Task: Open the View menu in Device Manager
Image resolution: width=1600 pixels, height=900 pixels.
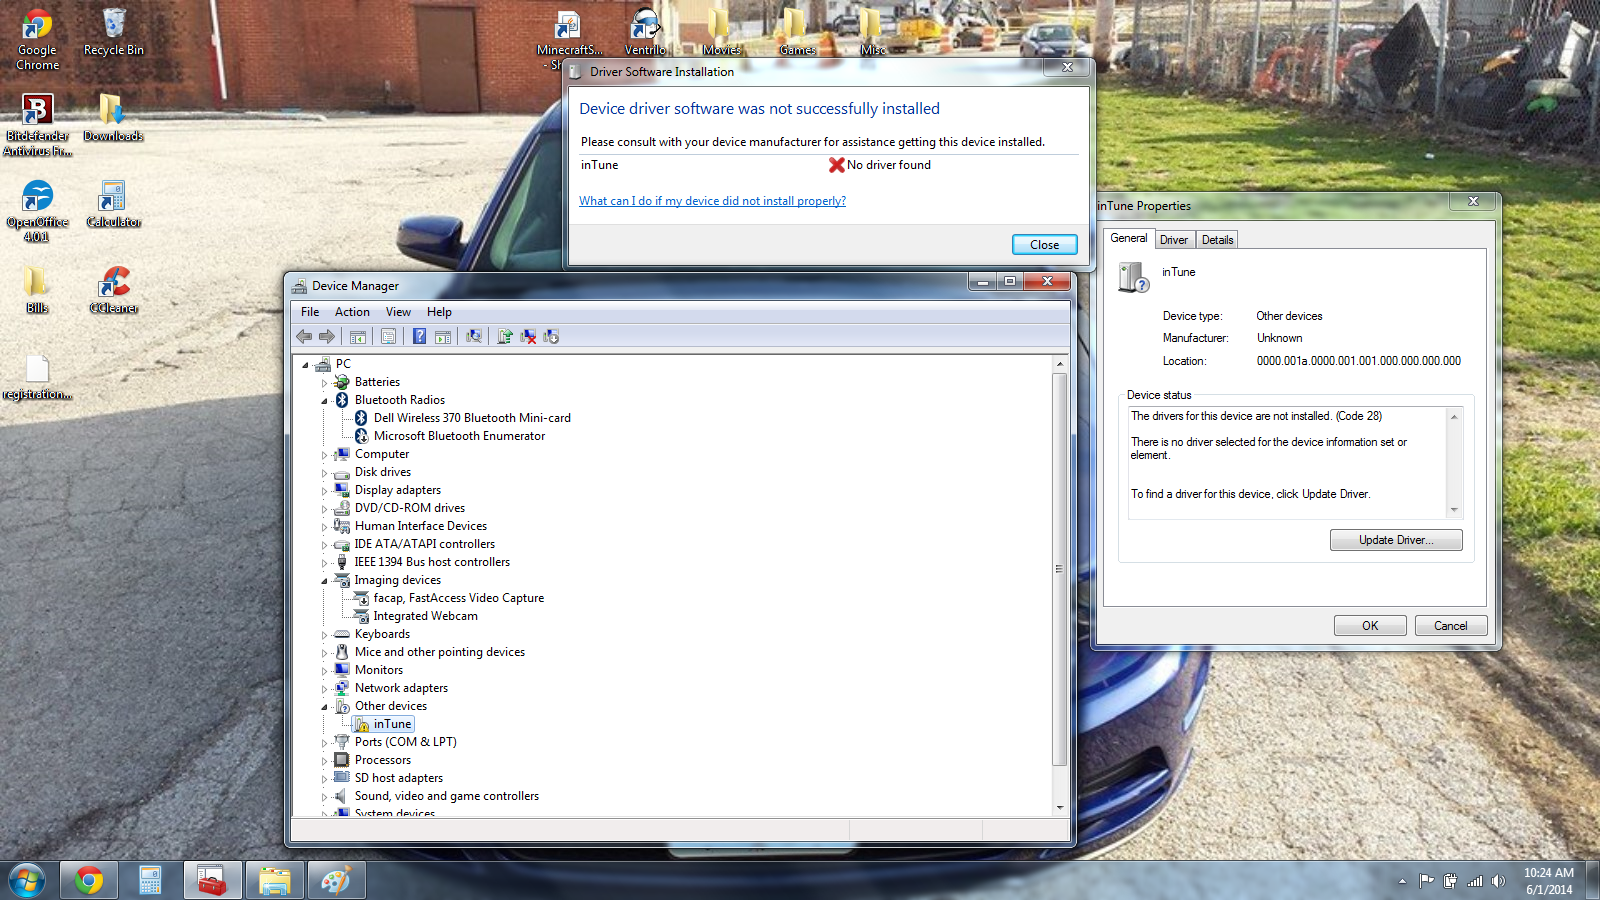Action: [x=398, y=312]
